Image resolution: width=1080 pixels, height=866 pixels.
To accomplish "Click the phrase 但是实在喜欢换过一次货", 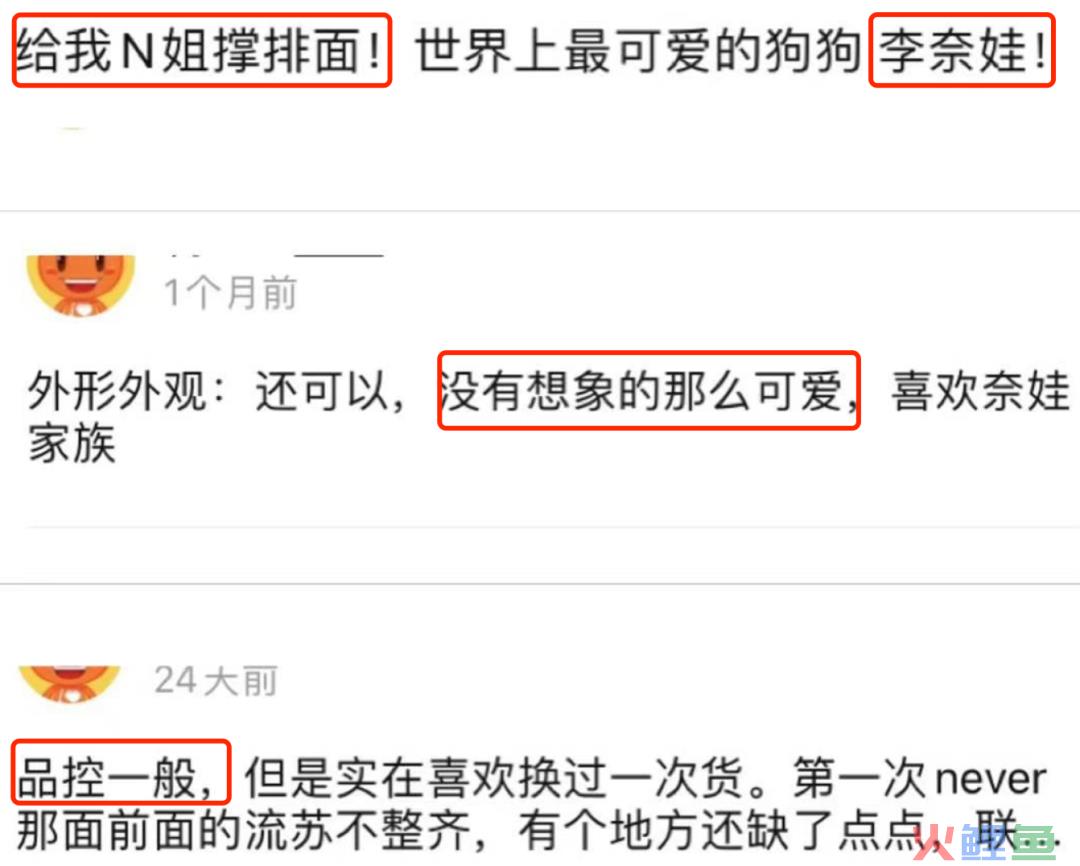I will [x=493, y=778].
